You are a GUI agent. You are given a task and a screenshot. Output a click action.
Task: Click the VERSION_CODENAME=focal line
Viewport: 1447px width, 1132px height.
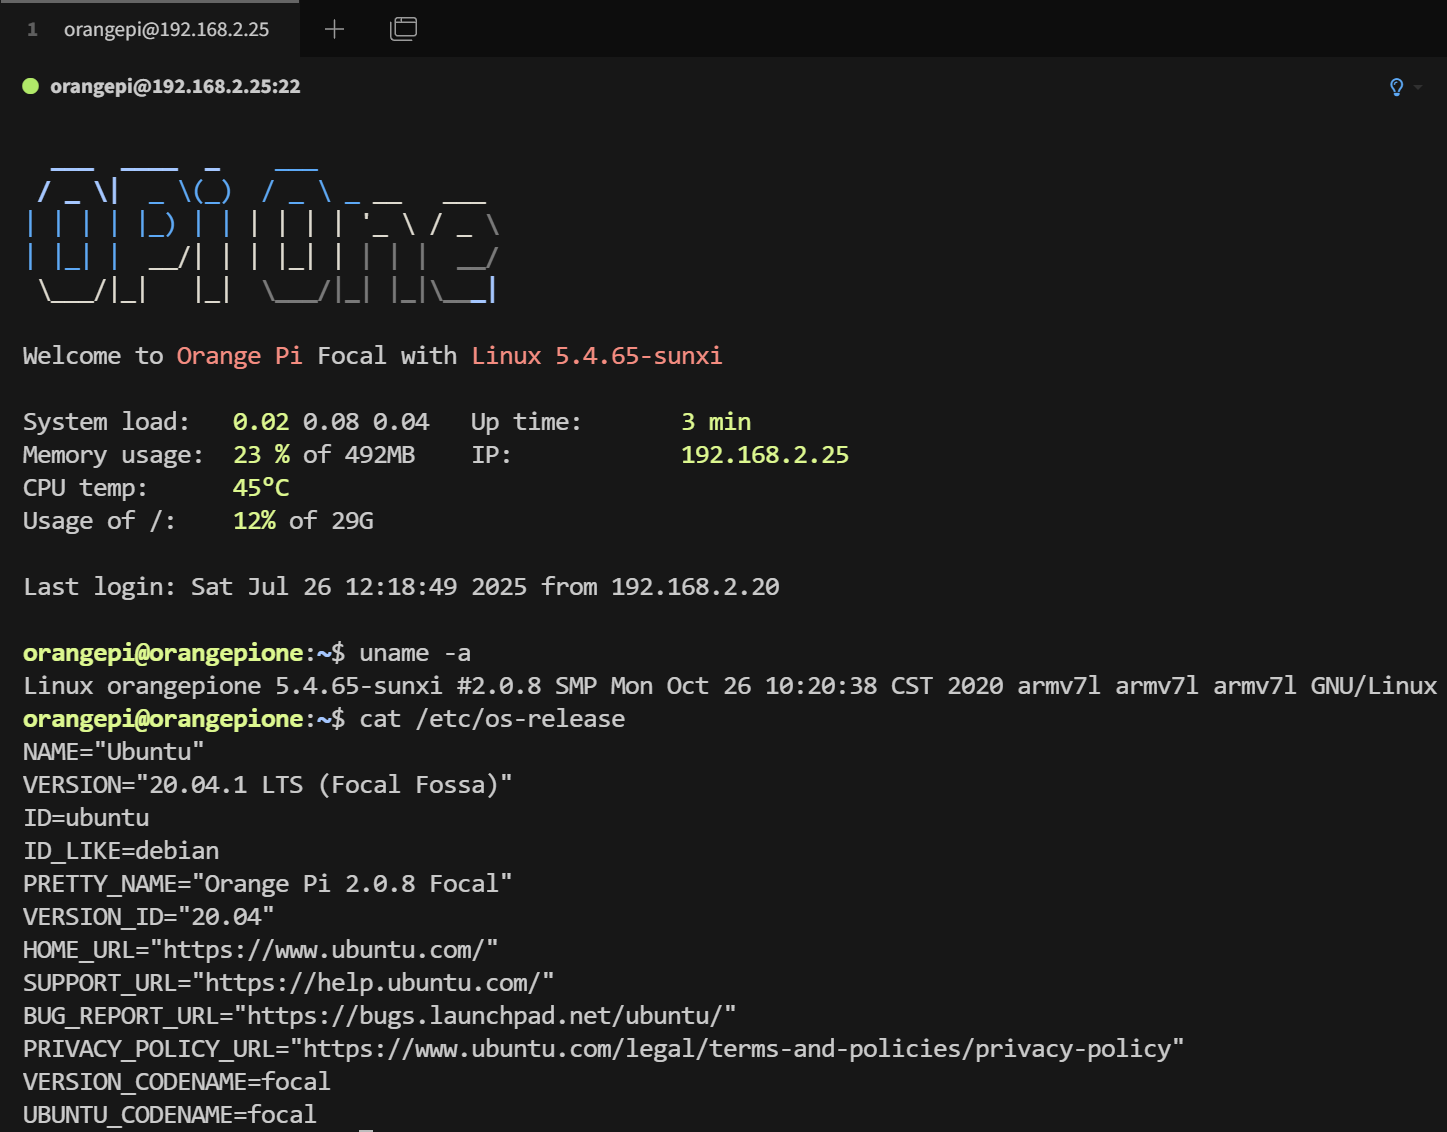click(177, 1082)
